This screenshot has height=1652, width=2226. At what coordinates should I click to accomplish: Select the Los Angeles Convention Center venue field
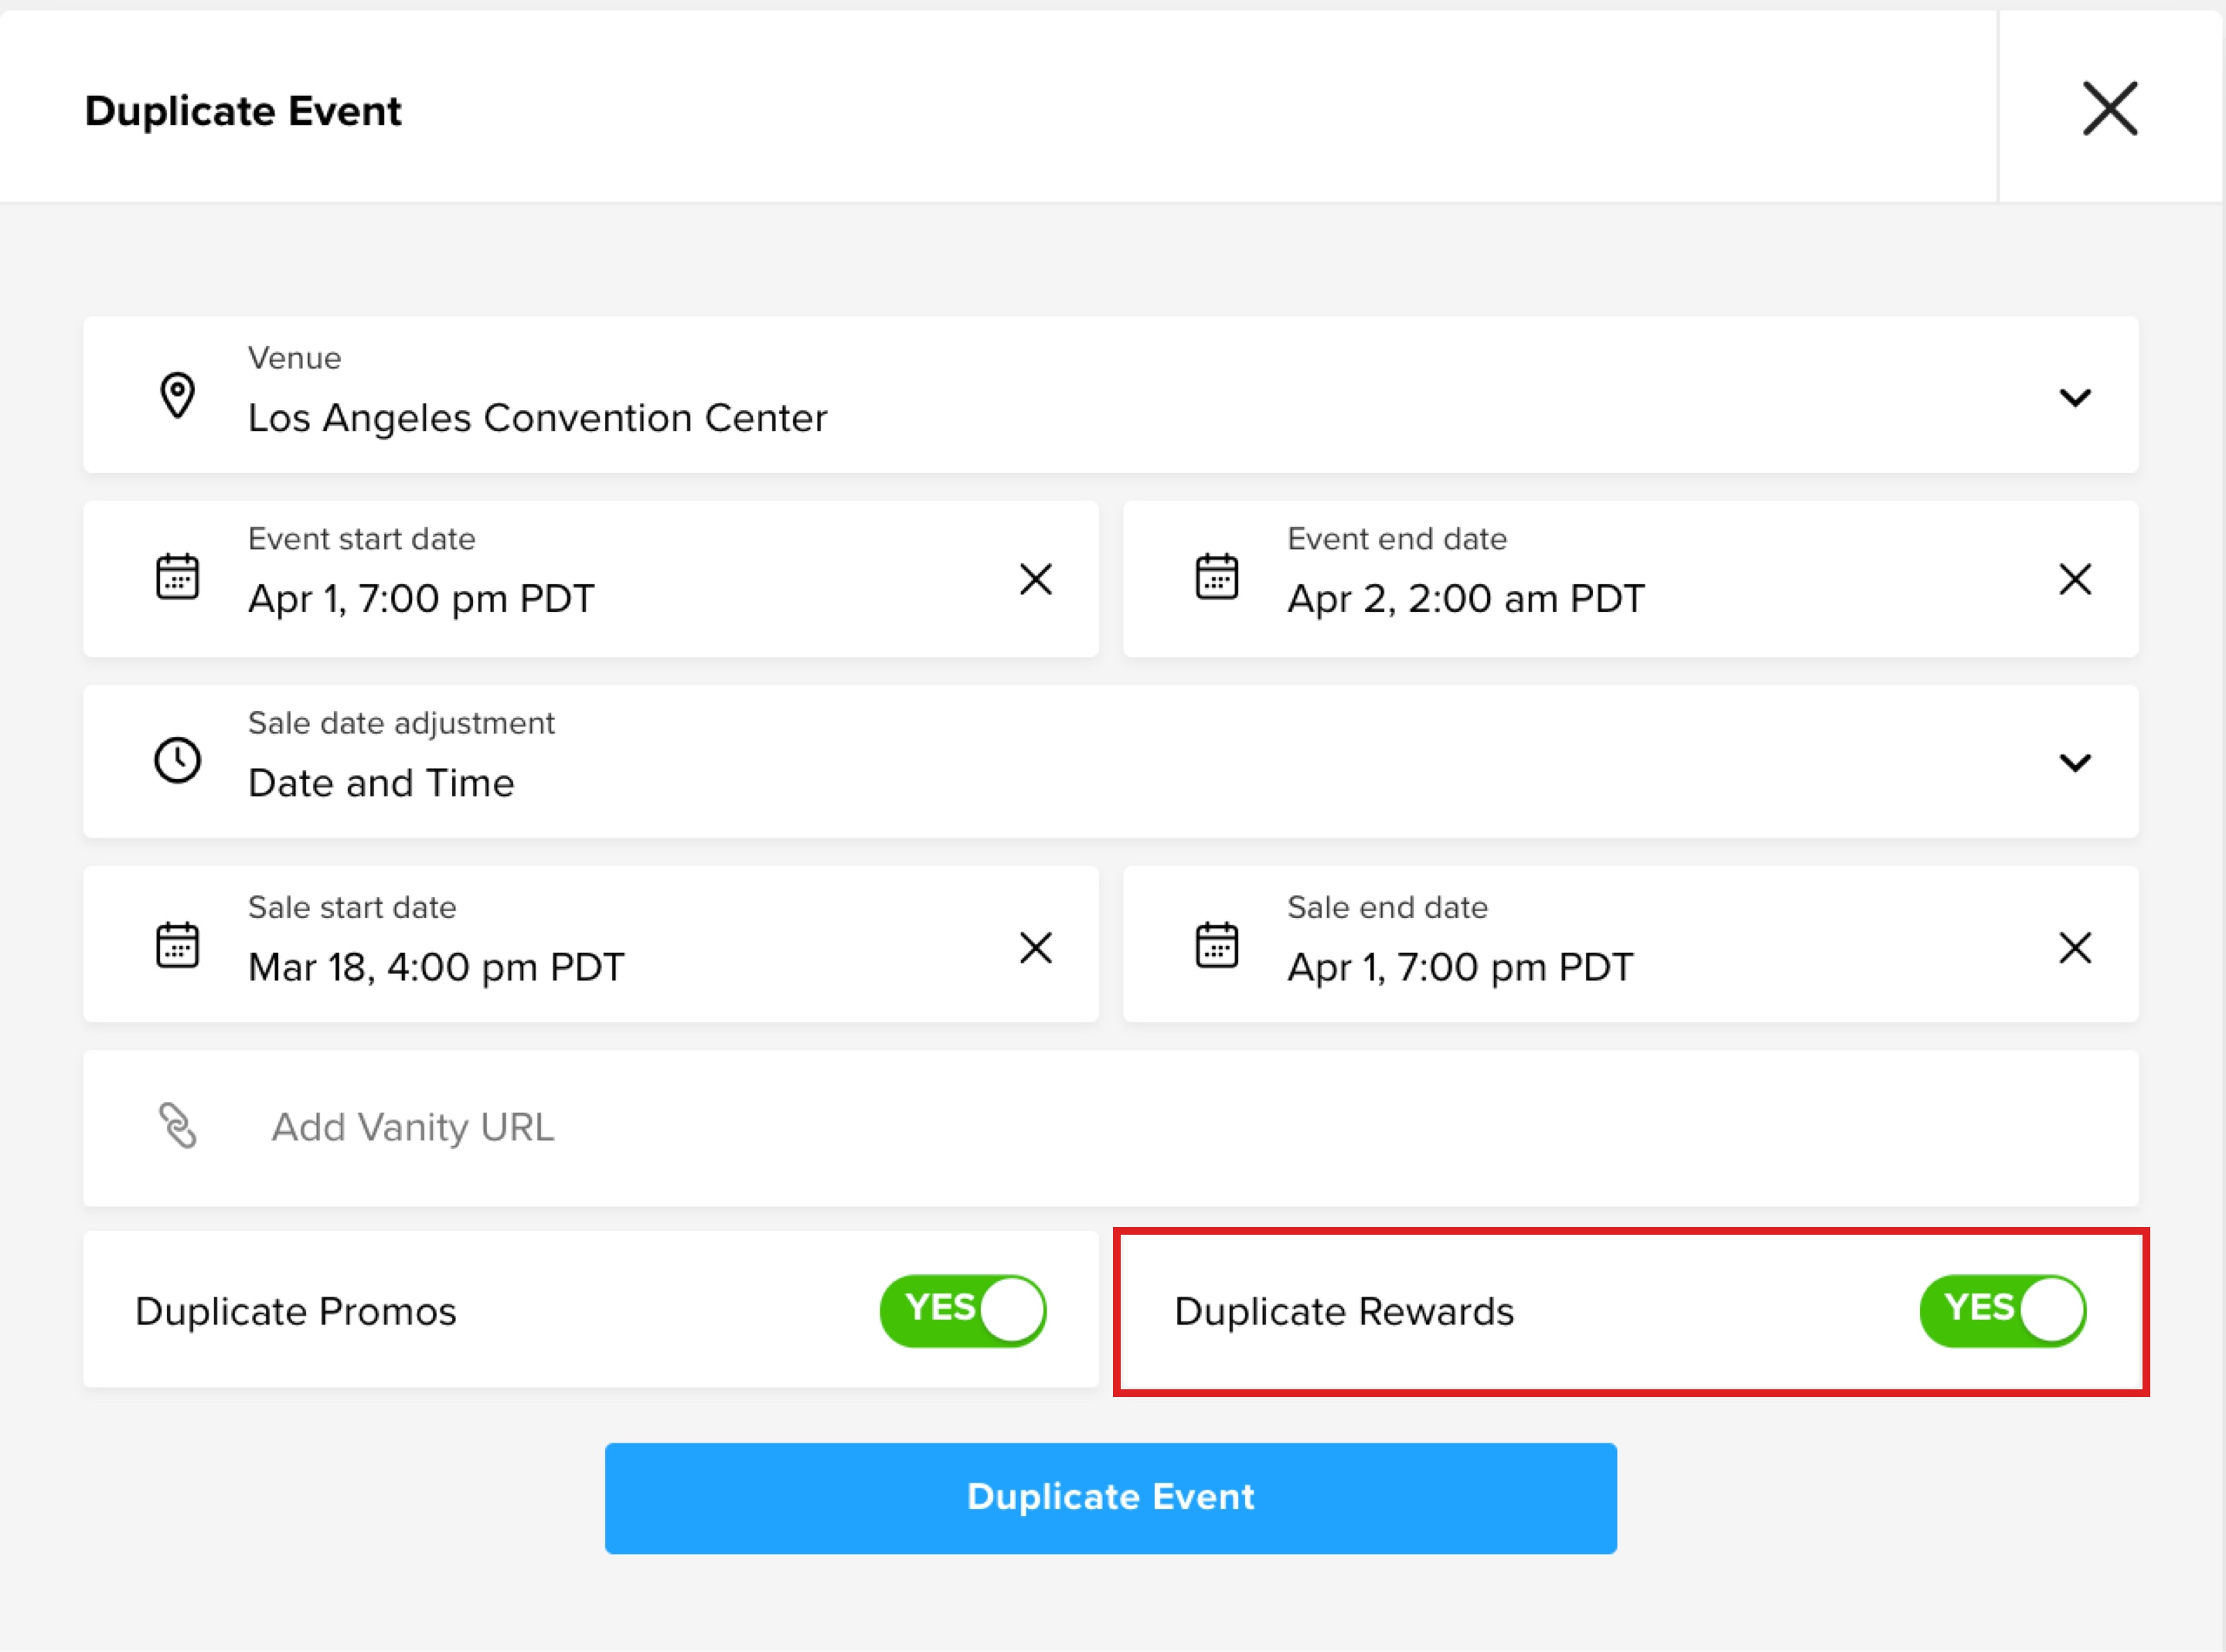(1111, 395)
